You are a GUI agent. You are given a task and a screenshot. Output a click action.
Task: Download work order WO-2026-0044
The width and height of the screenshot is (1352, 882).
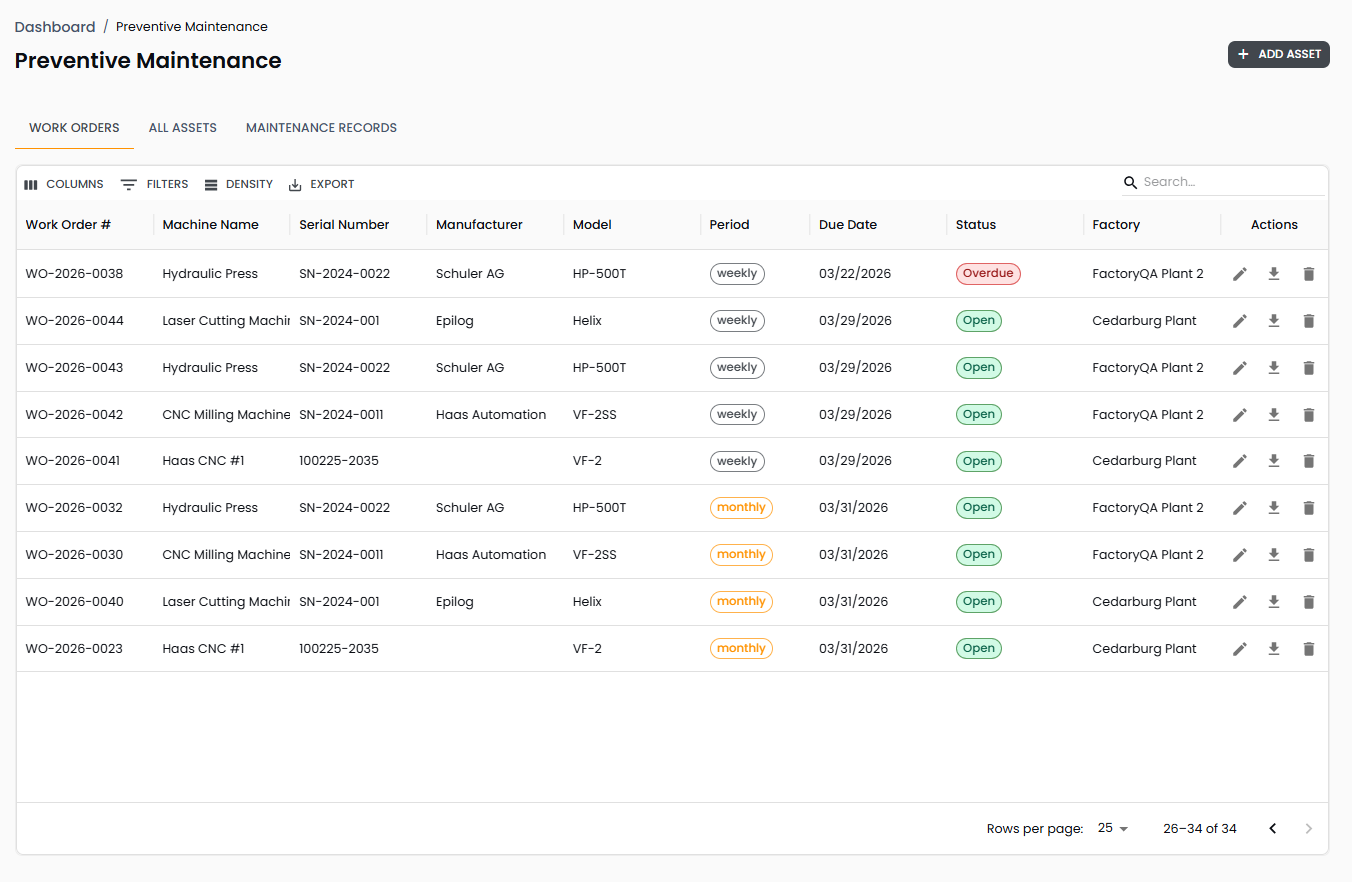click(1274, 321)
